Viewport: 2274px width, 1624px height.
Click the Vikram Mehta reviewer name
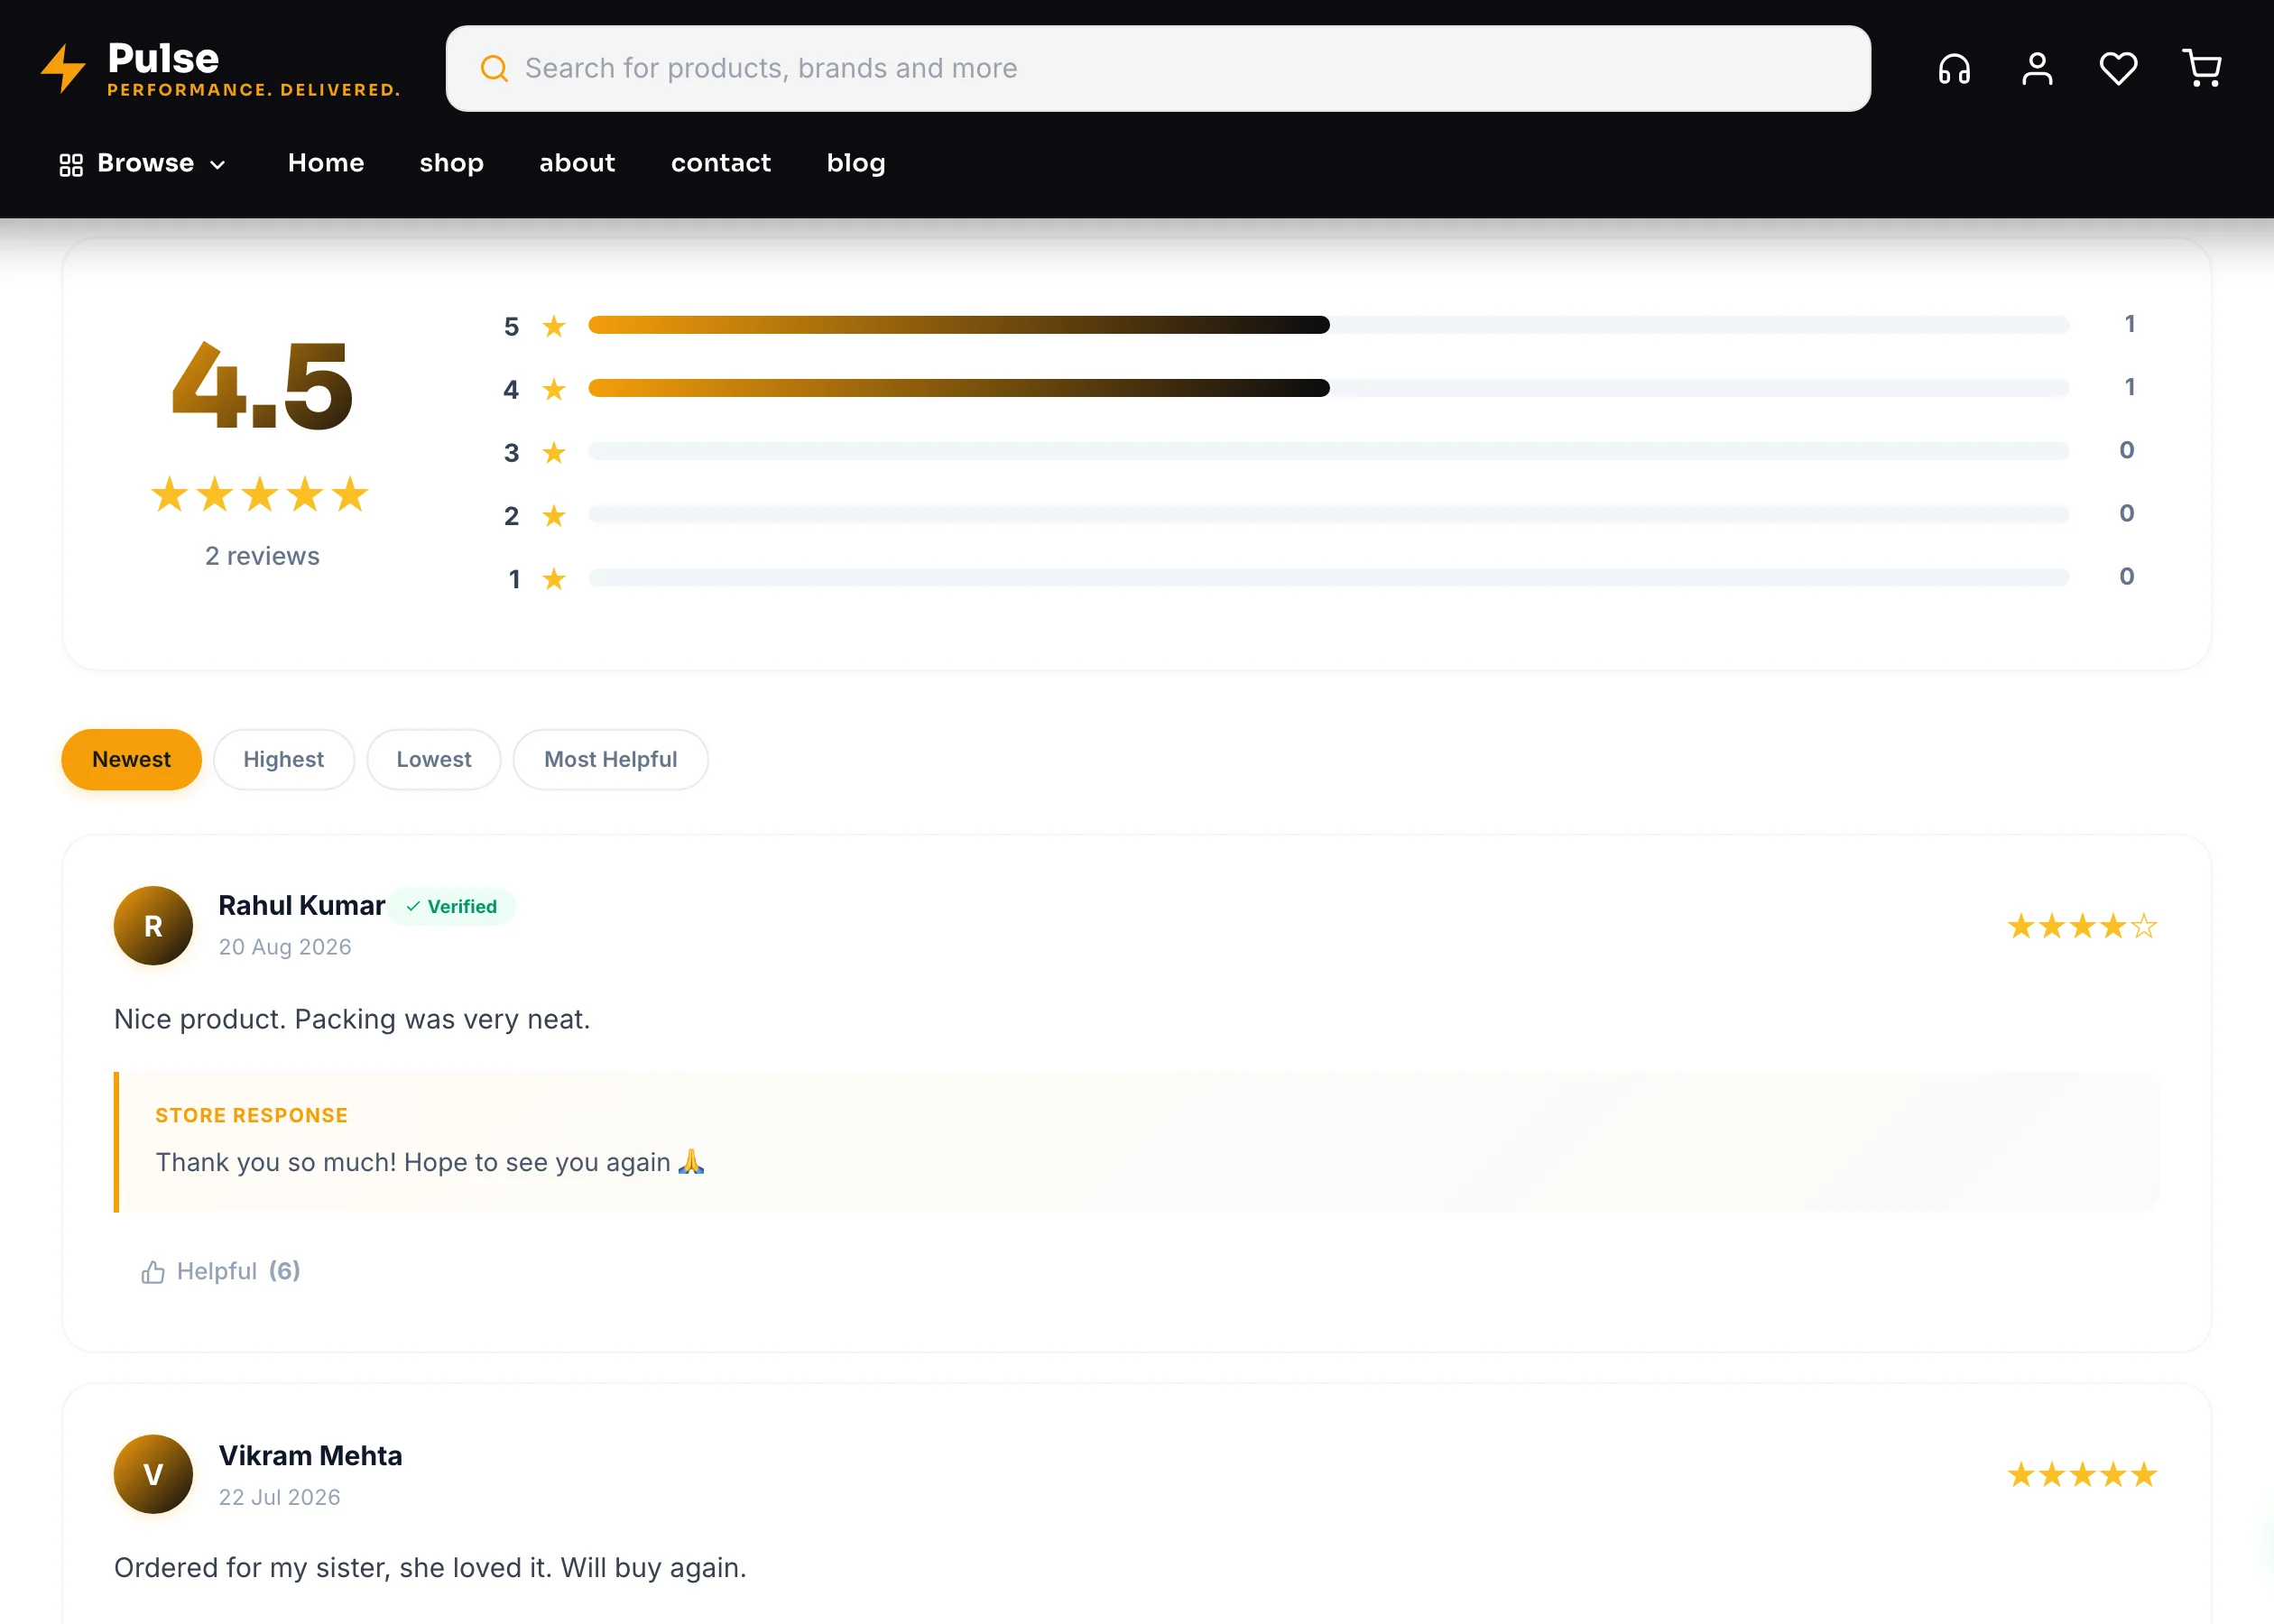point(310,1455)
